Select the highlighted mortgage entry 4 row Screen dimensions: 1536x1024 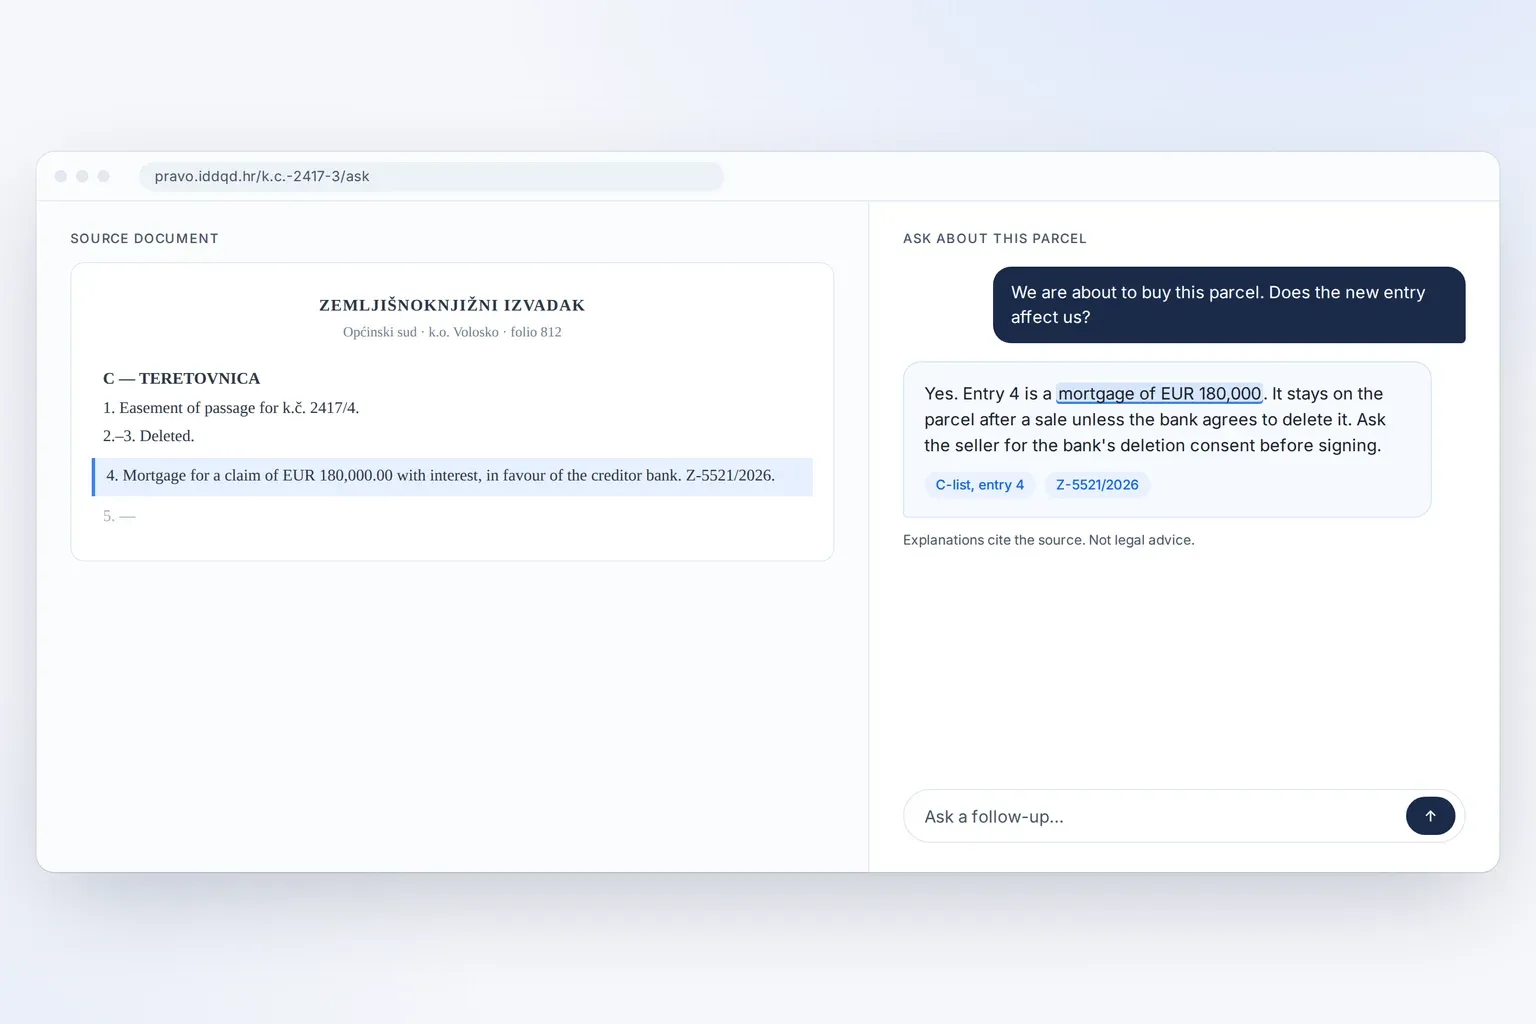pyautogui.click(x=452, y=477)
